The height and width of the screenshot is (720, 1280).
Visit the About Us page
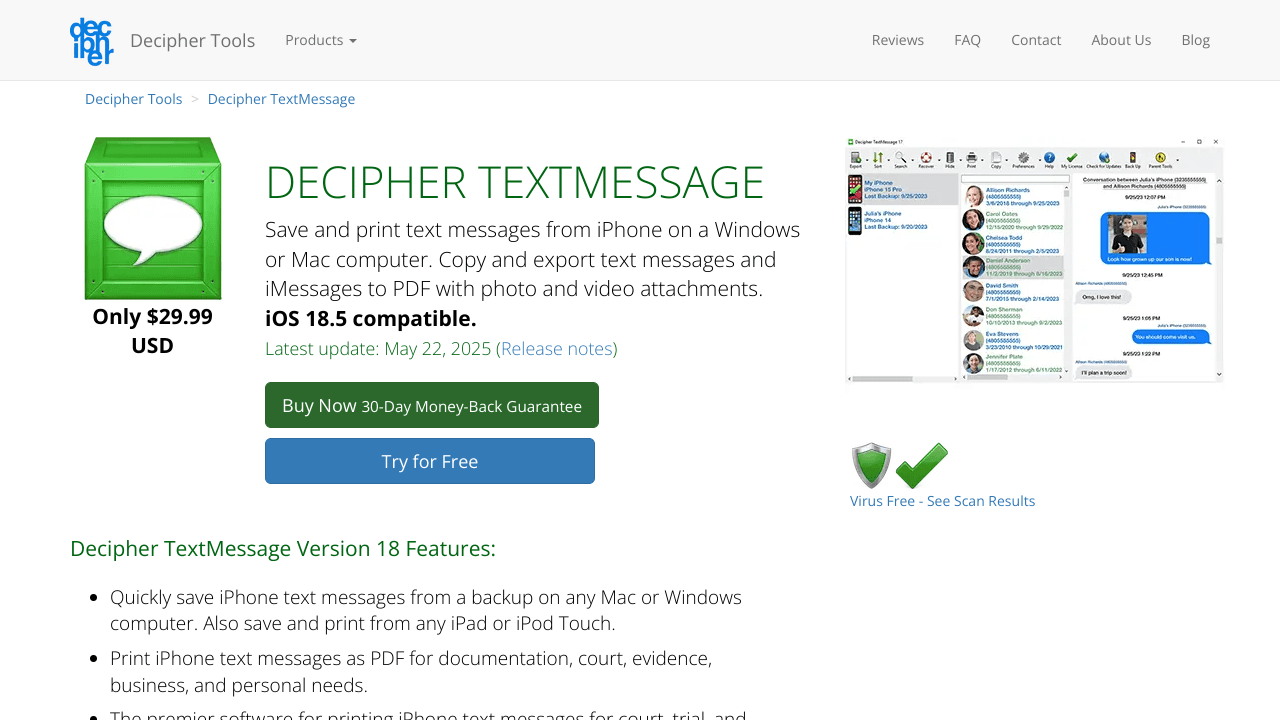click(1121, 40)
